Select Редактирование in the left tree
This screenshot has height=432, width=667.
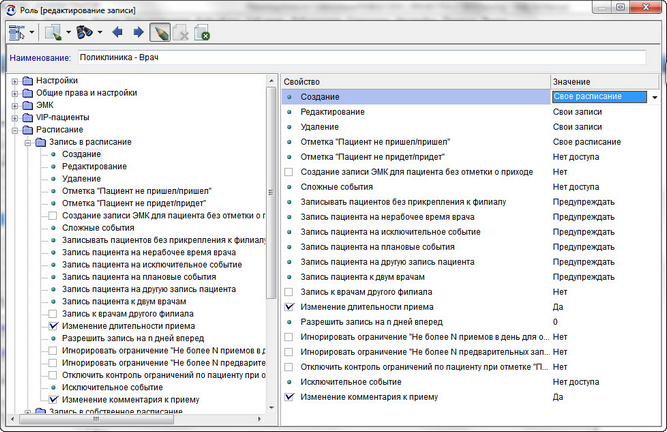pos(94,167)
